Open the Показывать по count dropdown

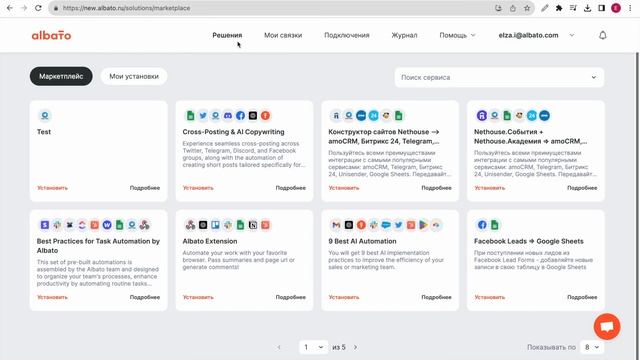click(592, 347)
